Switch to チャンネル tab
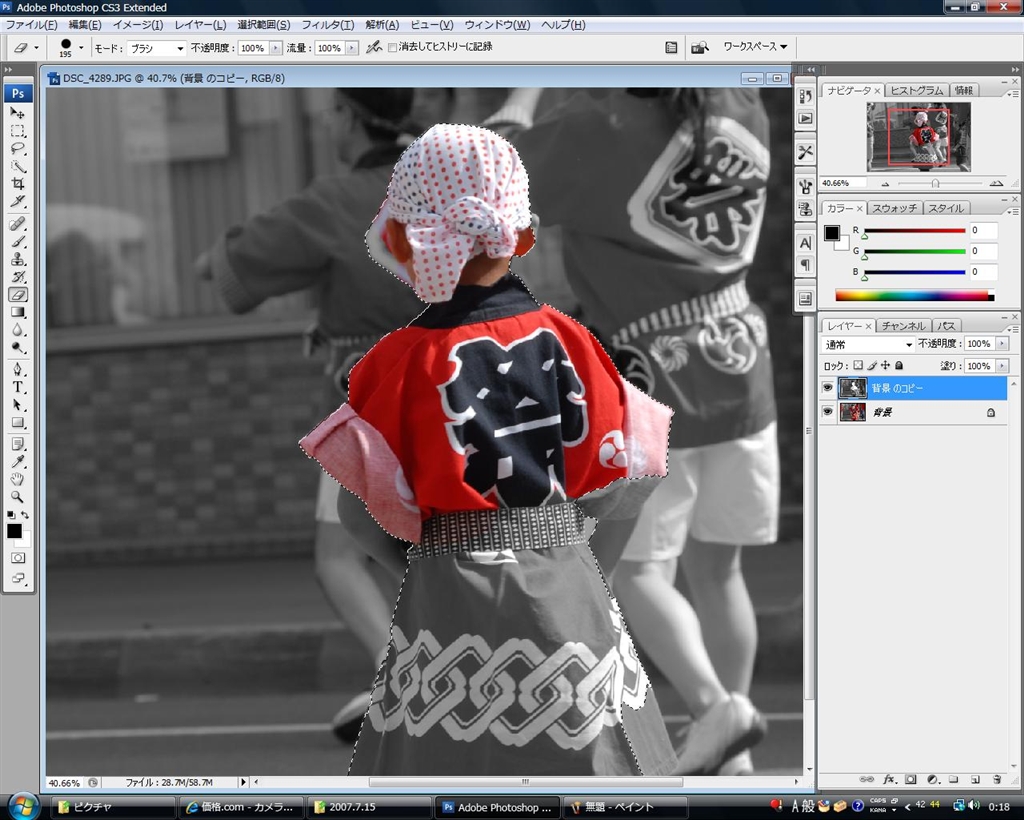Screen dimensions: 1024x820 [904, 326]
